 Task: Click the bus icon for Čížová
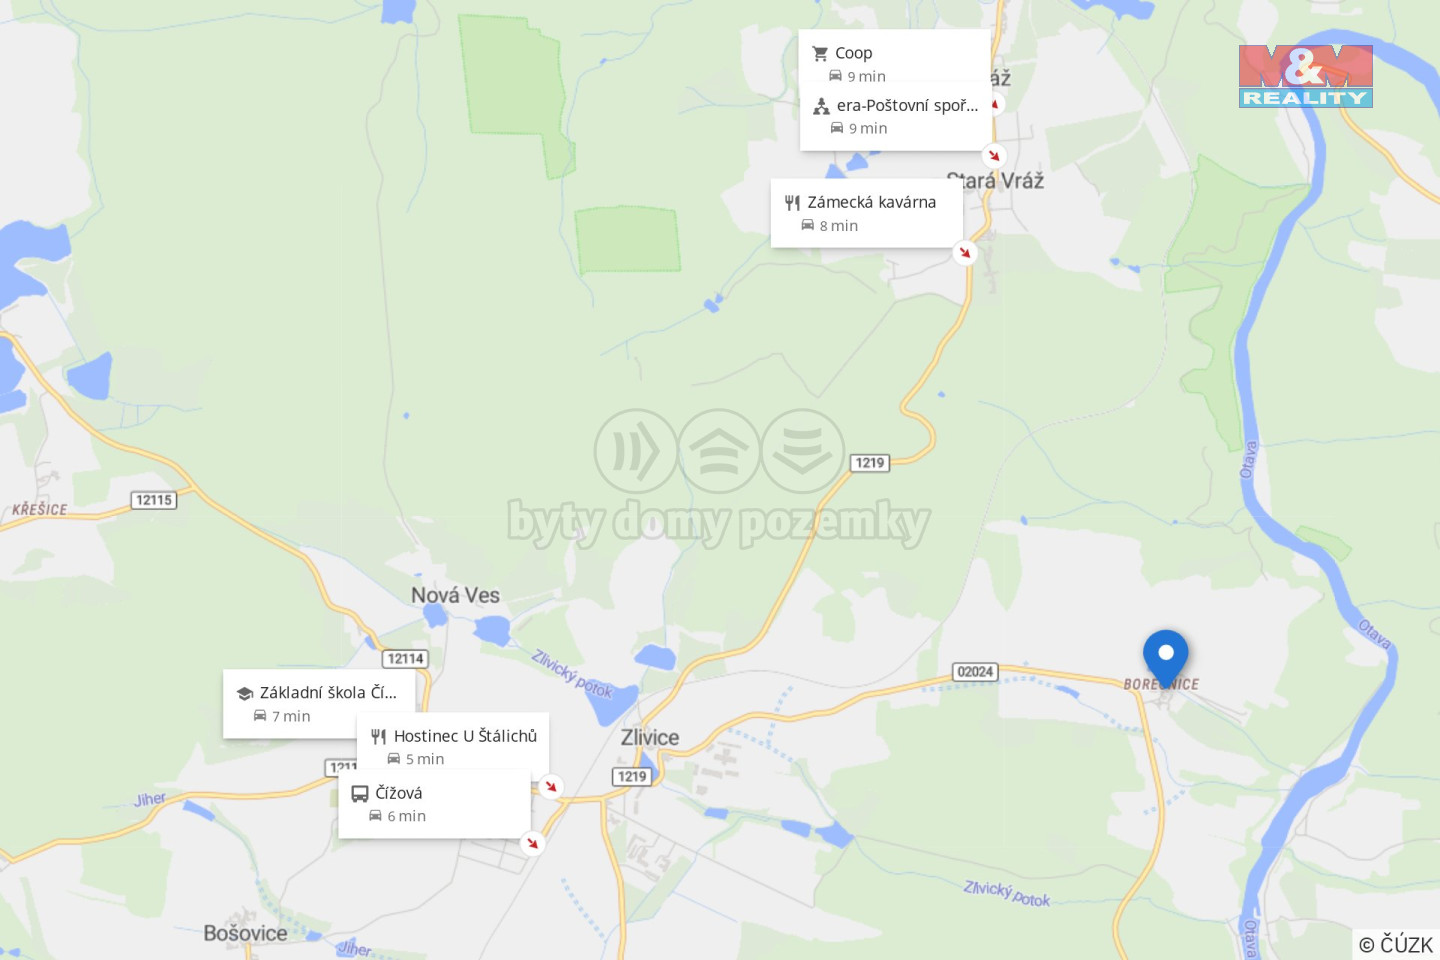coord(360,794)
